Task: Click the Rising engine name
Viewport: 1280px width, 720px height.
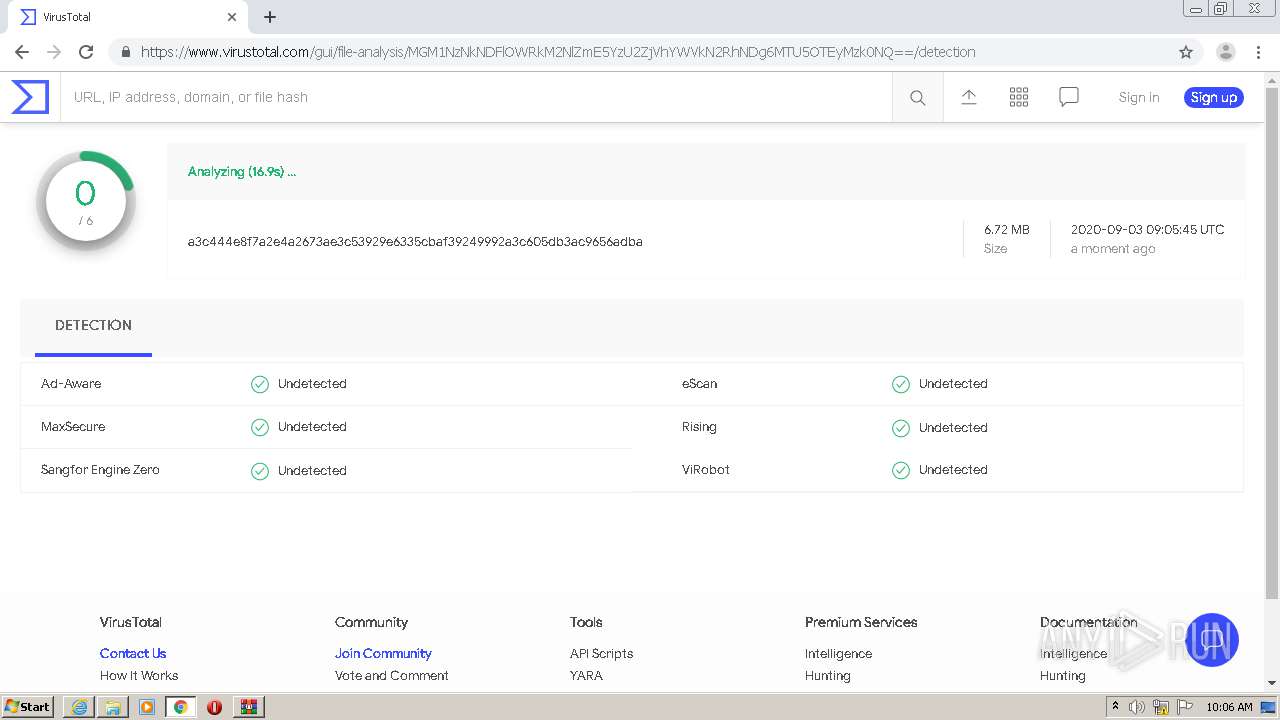Action: [x=699, y=427]
